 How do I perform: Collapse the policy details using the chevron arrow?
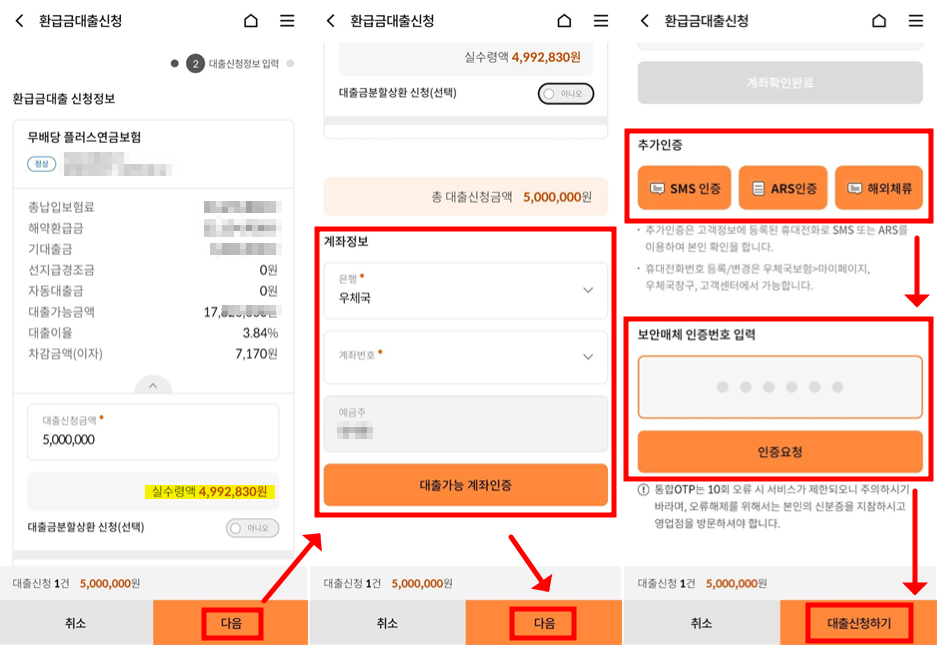(153, 384)
